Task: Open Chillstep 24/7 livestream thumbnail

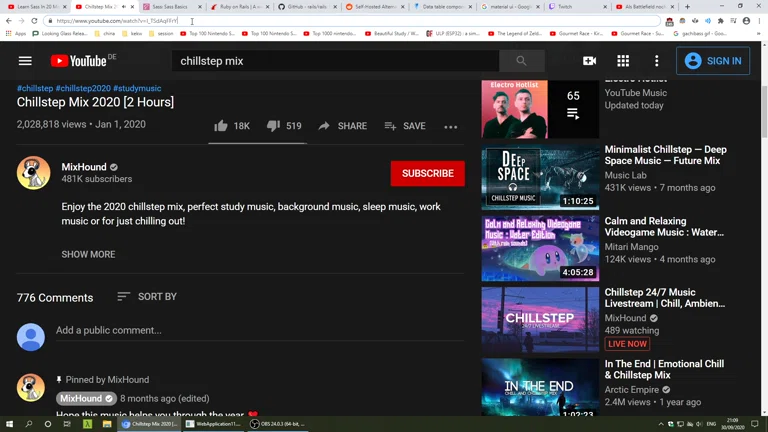Action: pyautogui.click(x=540, y=320)
